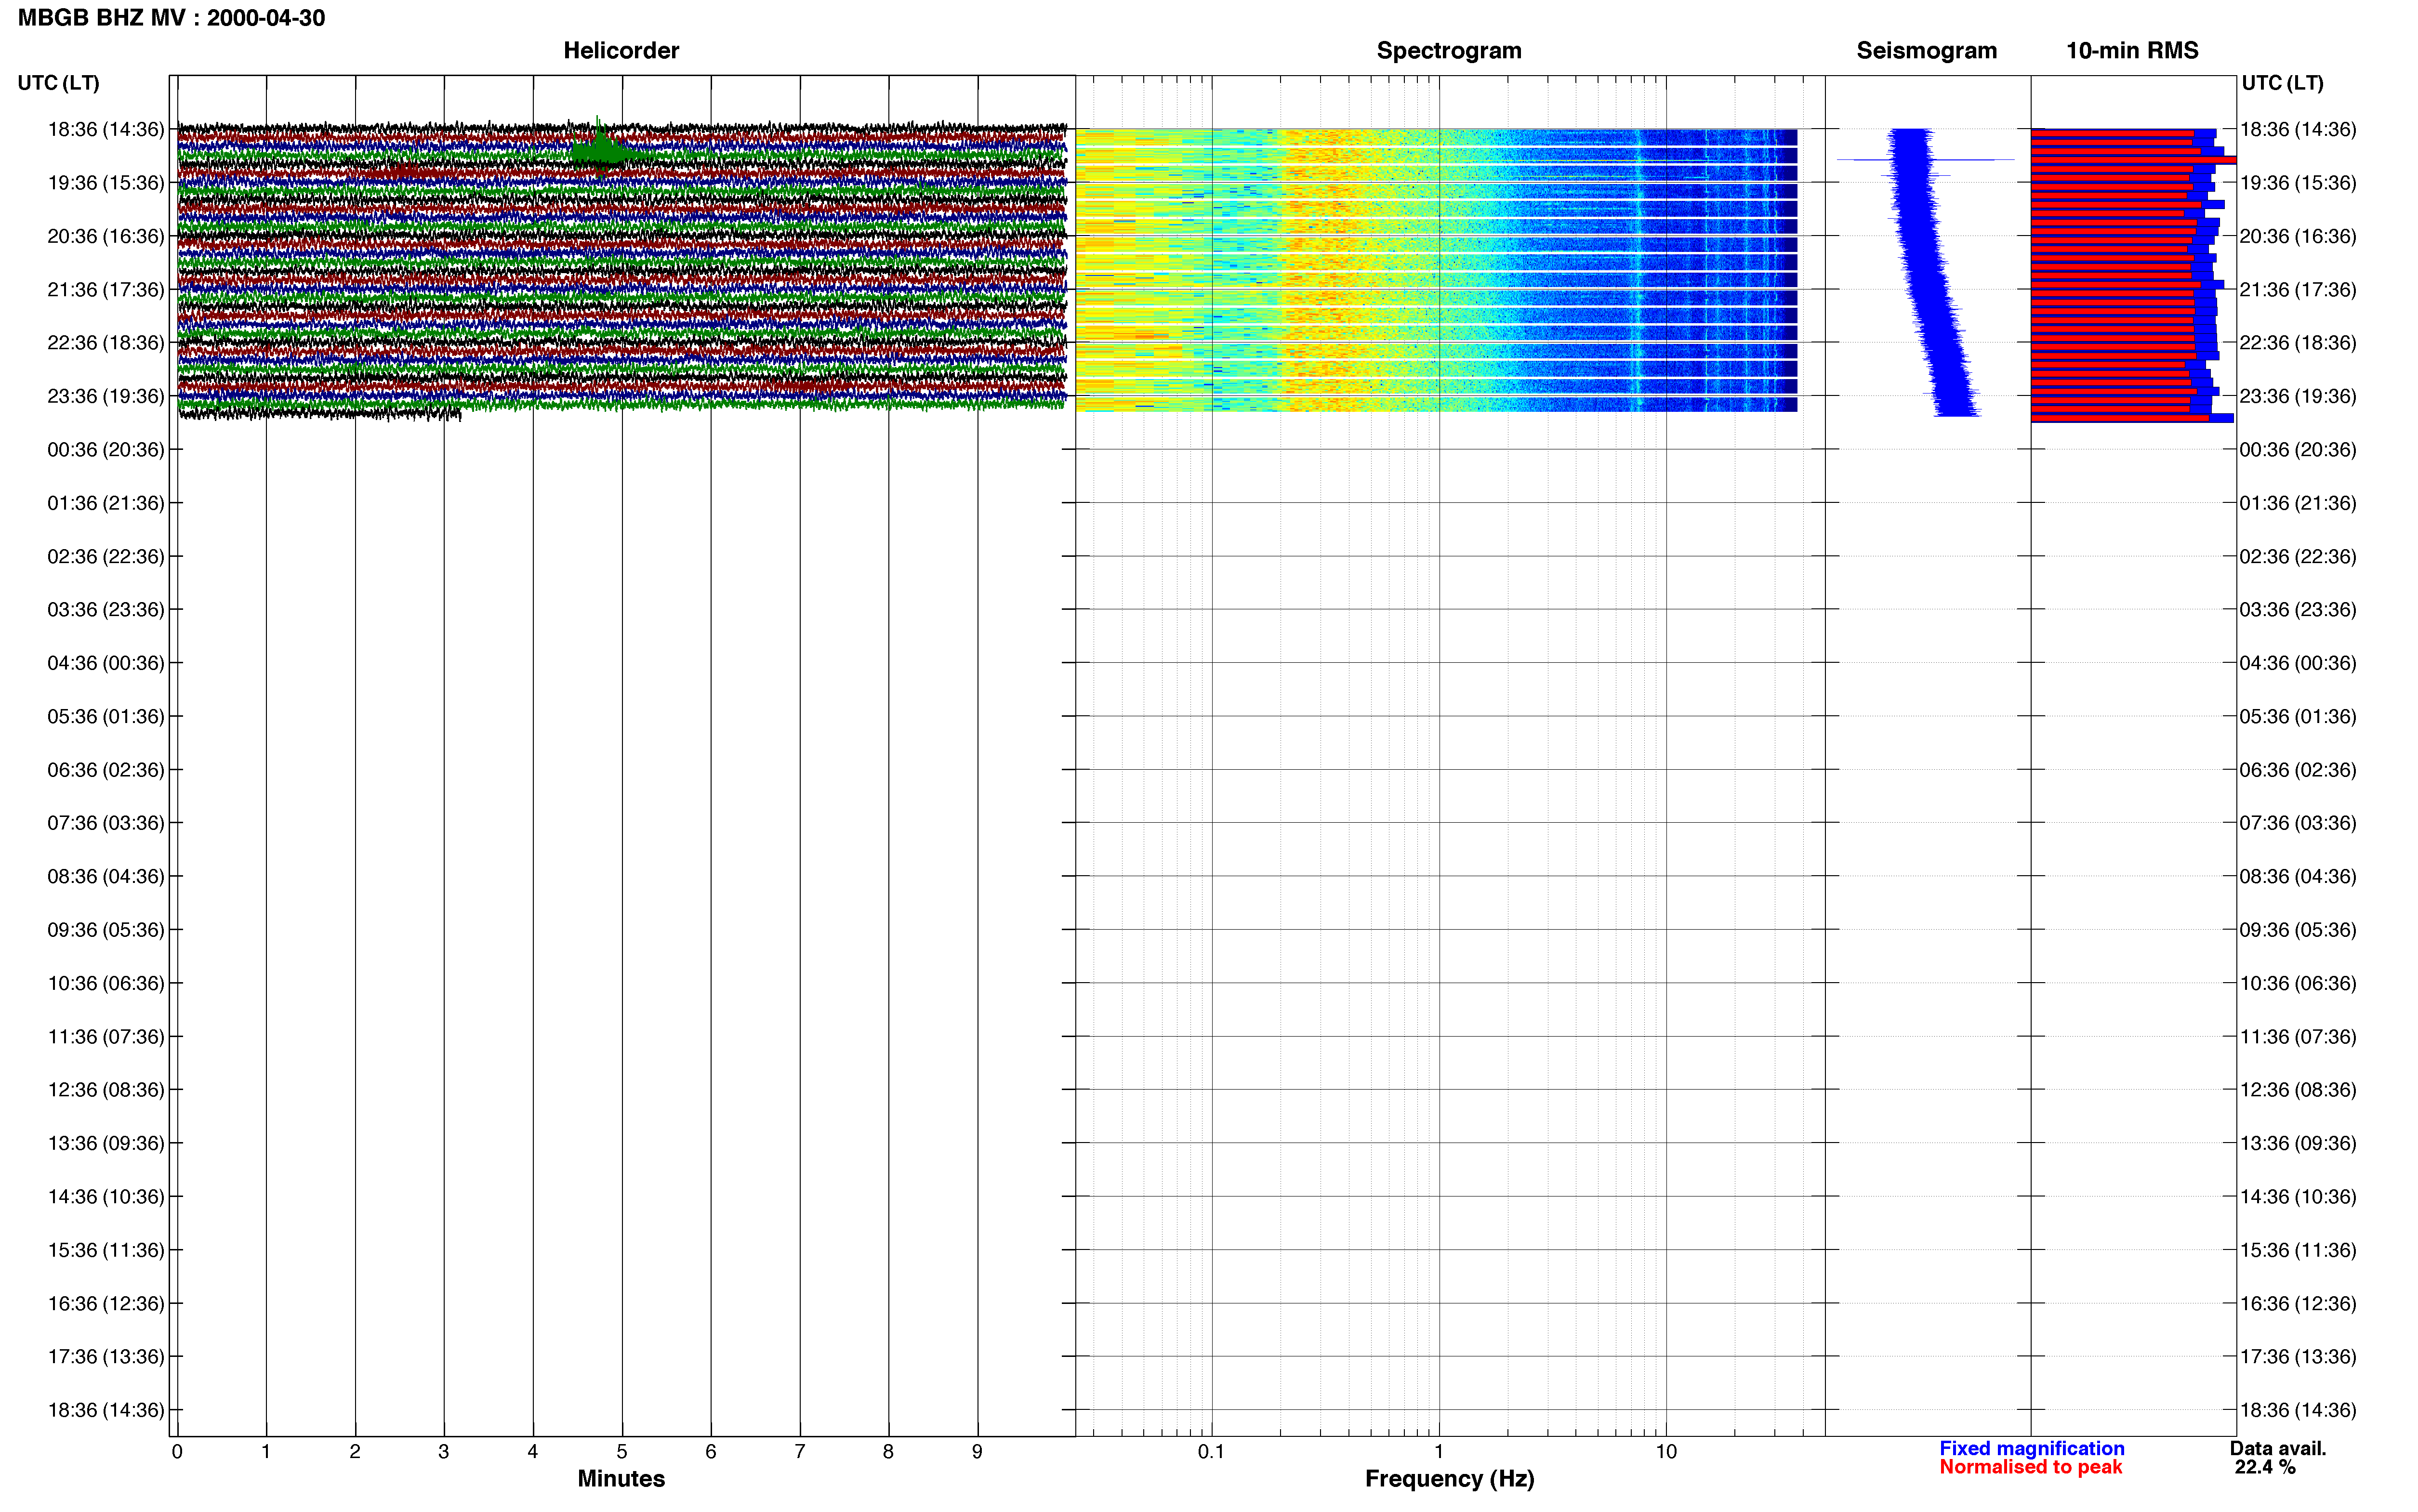2418x1512 pixels.
Task: Click the left '02:36 (22:36)' time label
Action: click(x=106, y=556)
